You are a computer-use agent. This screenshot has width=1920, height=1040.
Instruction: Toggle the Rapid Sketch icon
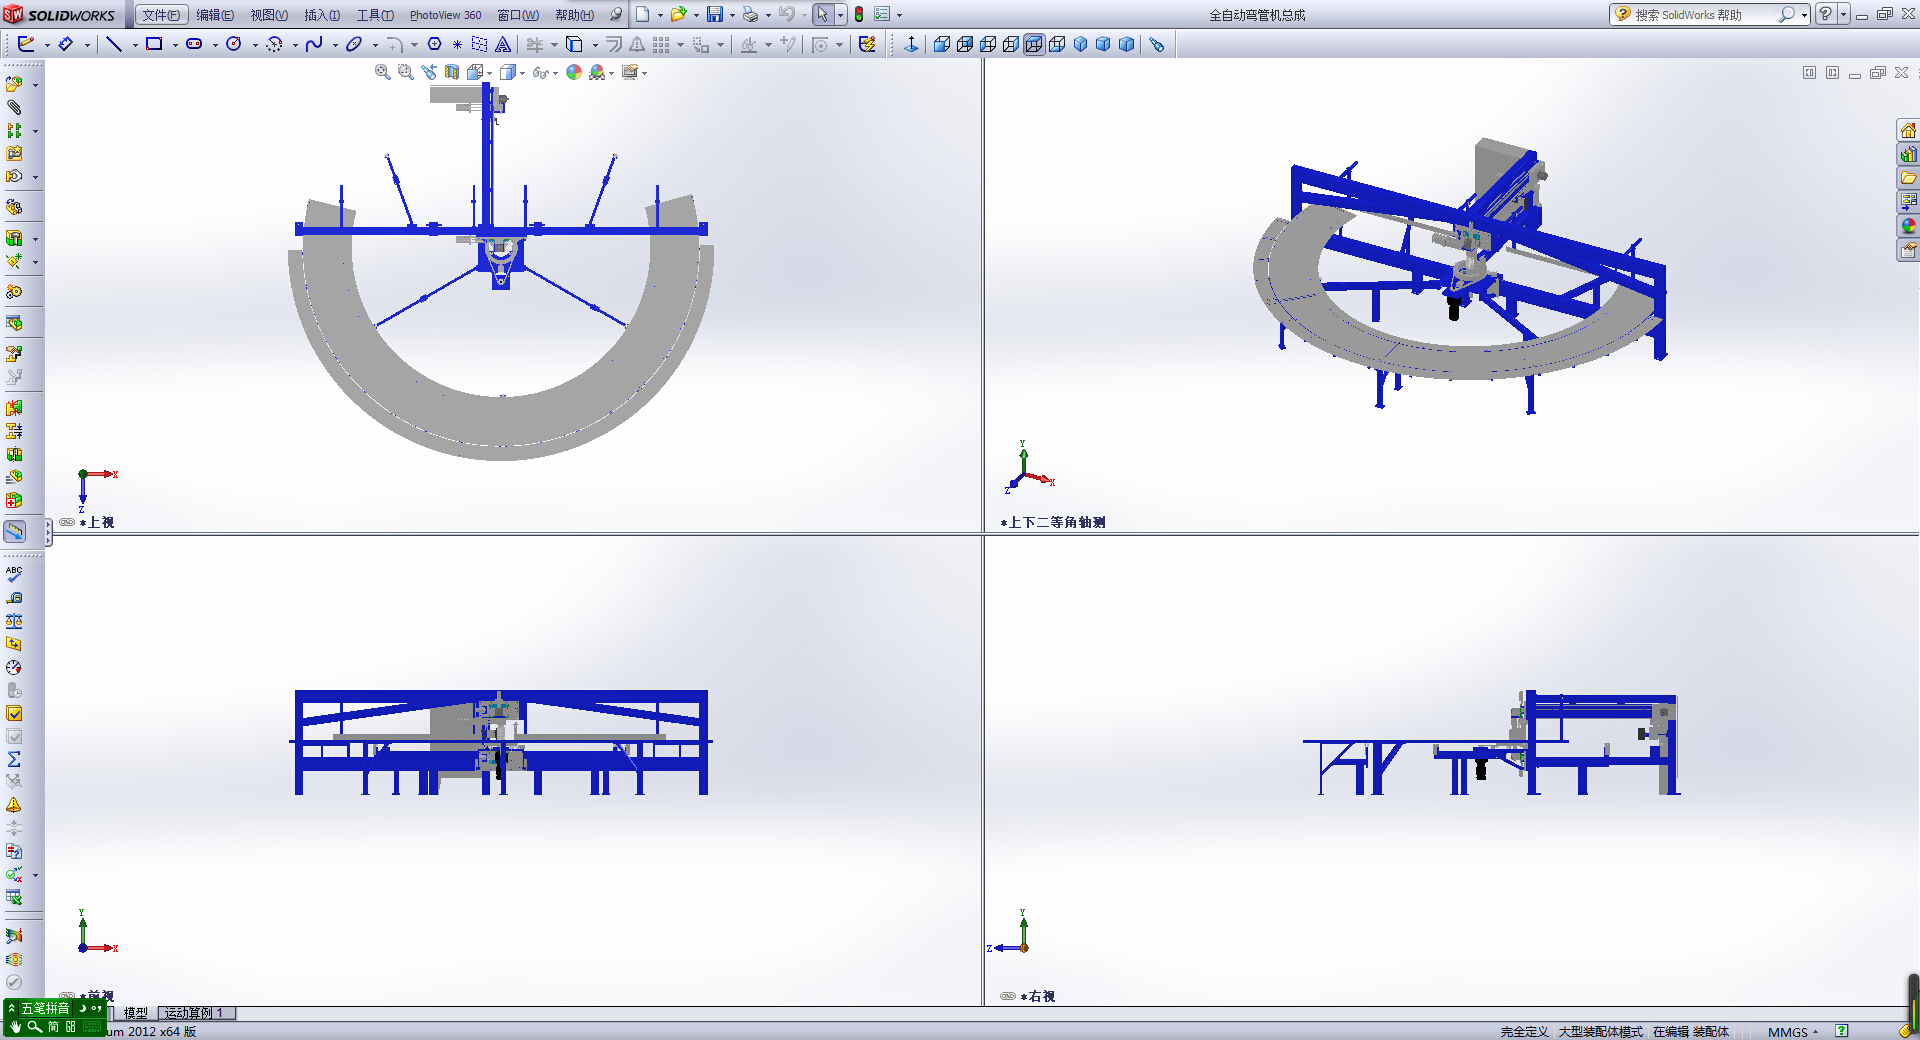[867, 44]
